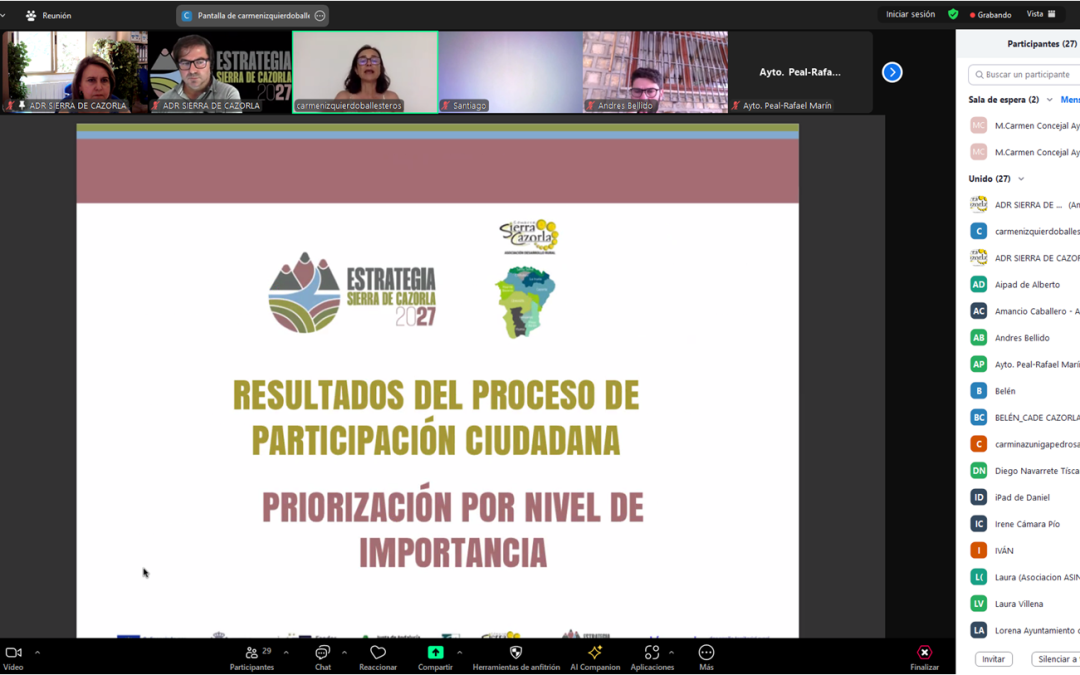Click the Buscar un participante field
1080x675 pixels.
pyautogui.click(x=1028, y=75)
